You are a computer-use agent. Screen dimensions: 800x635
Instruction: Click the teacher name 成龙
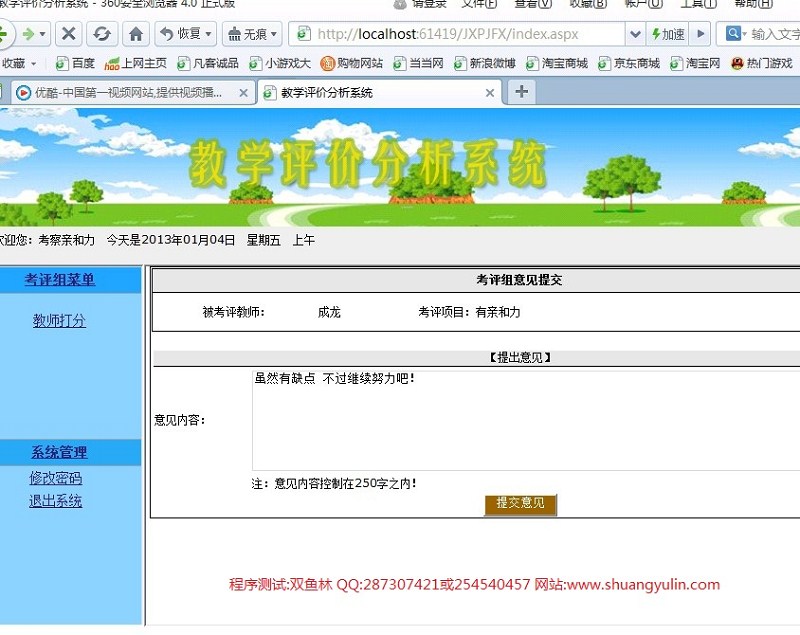pyautogui.click(x=329, y=312)
